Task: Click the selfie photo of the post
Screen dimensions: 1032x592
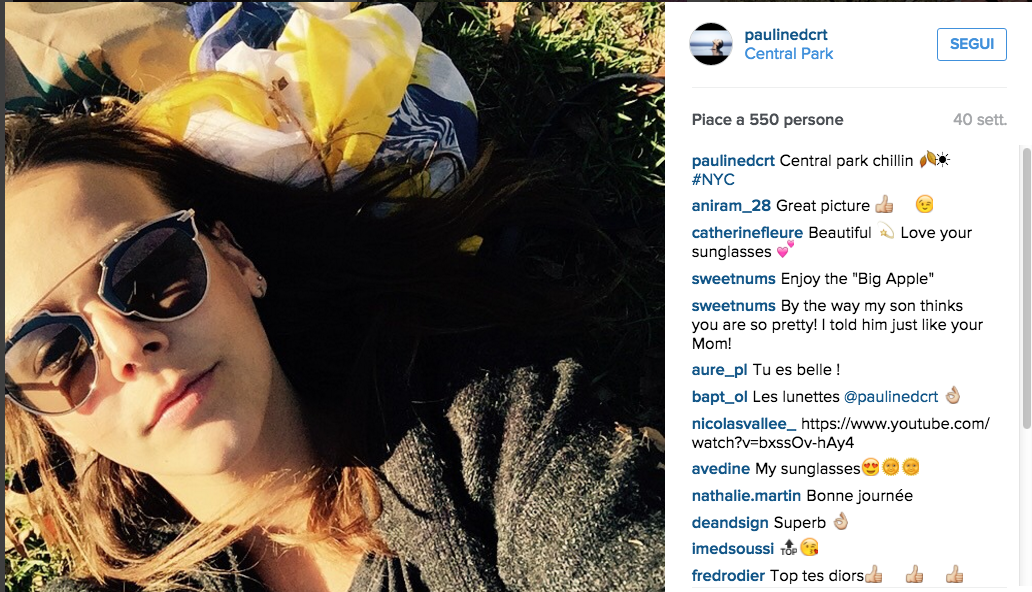Action: coord(335,296)
